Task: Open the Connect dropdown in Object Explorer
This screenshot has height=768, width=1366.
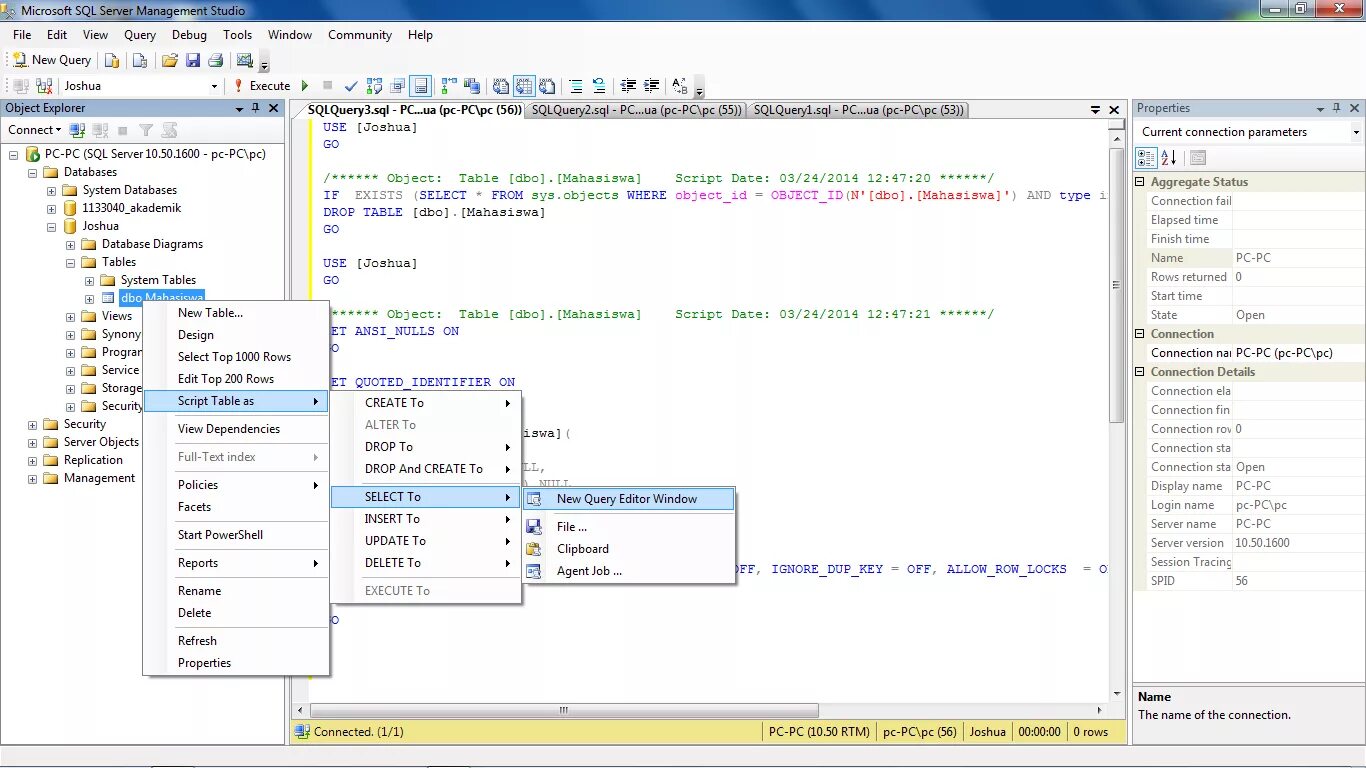Action: pos(35,130)
